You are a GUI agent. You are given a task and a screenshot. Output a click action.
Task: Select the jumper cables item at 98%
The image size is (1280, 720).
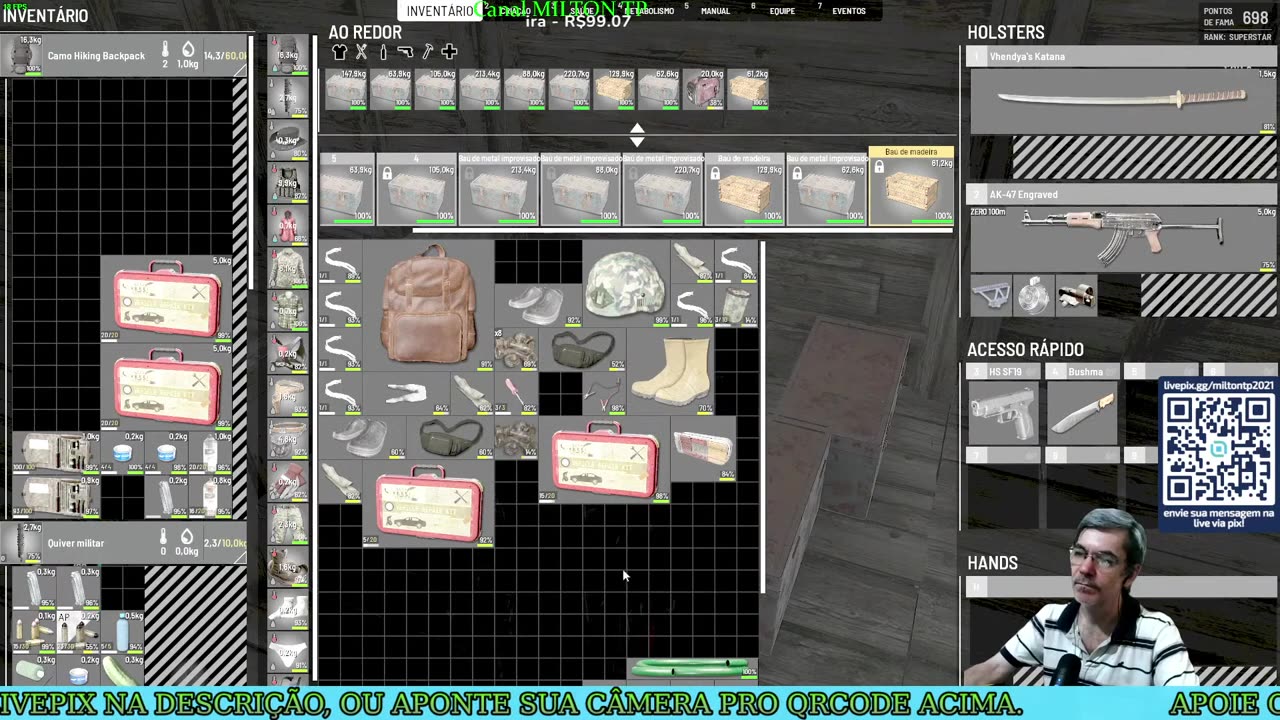click(604, 393)
